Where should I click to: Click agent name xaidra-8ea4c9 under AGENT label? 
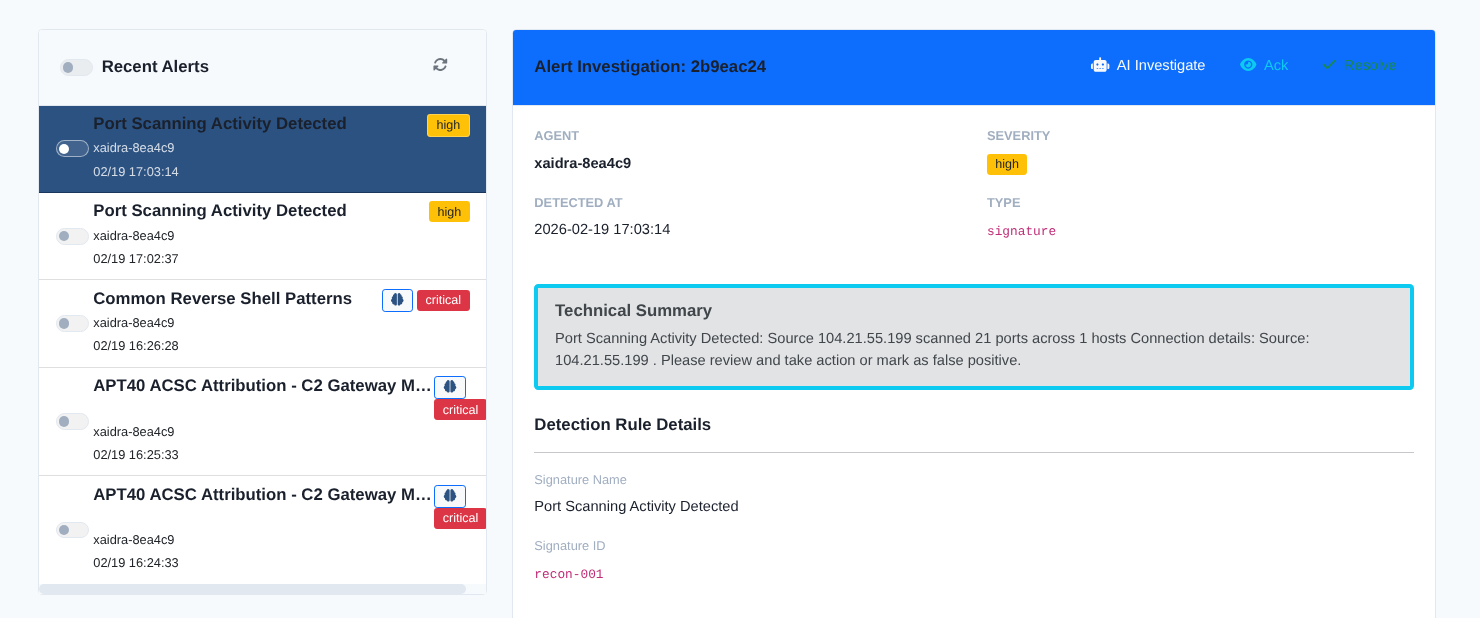582,163
